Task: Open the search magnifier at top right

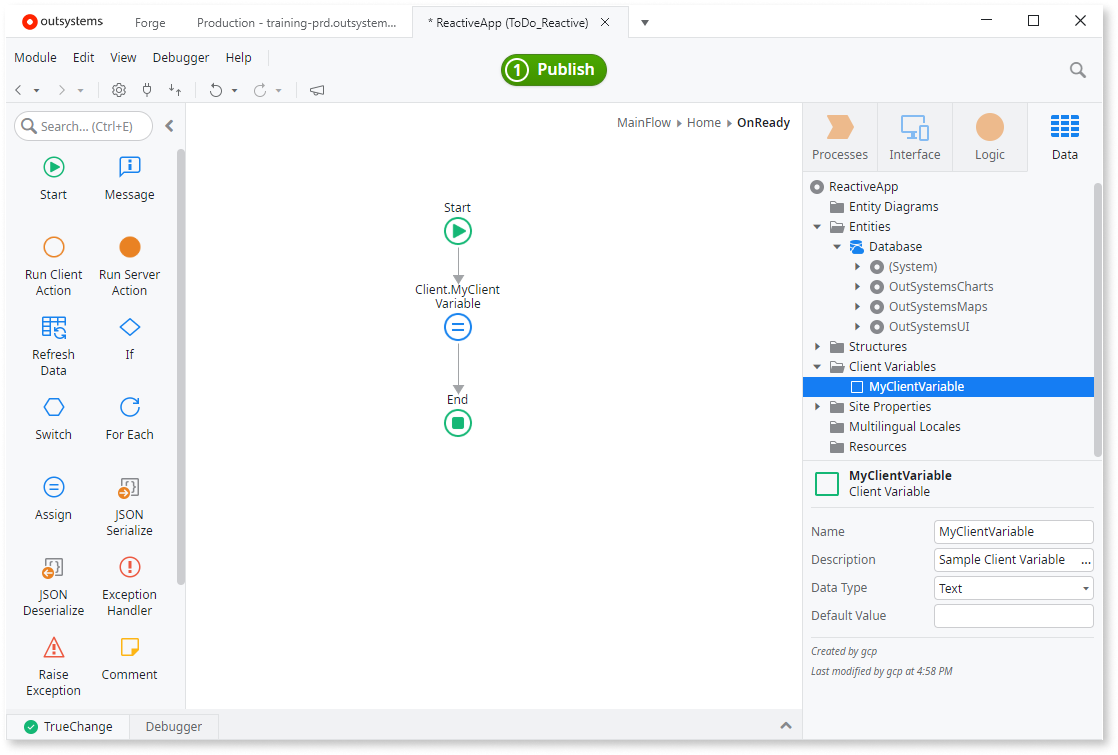Action: (1076, 70)
